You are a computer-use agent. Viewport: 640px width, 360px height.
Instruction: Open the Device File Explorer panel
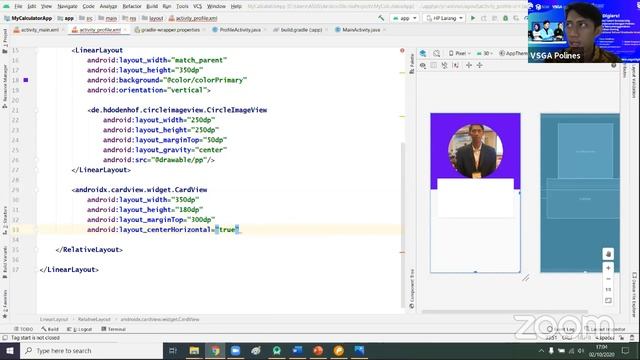pyautogui.click(x=634, y=295)
